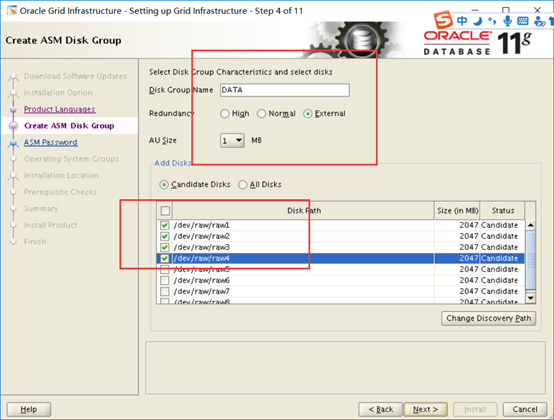The height and width of the screenshot is (420, 554).
Task: Select the /dev/raw/raw1 path text
Action: point(201,225)
